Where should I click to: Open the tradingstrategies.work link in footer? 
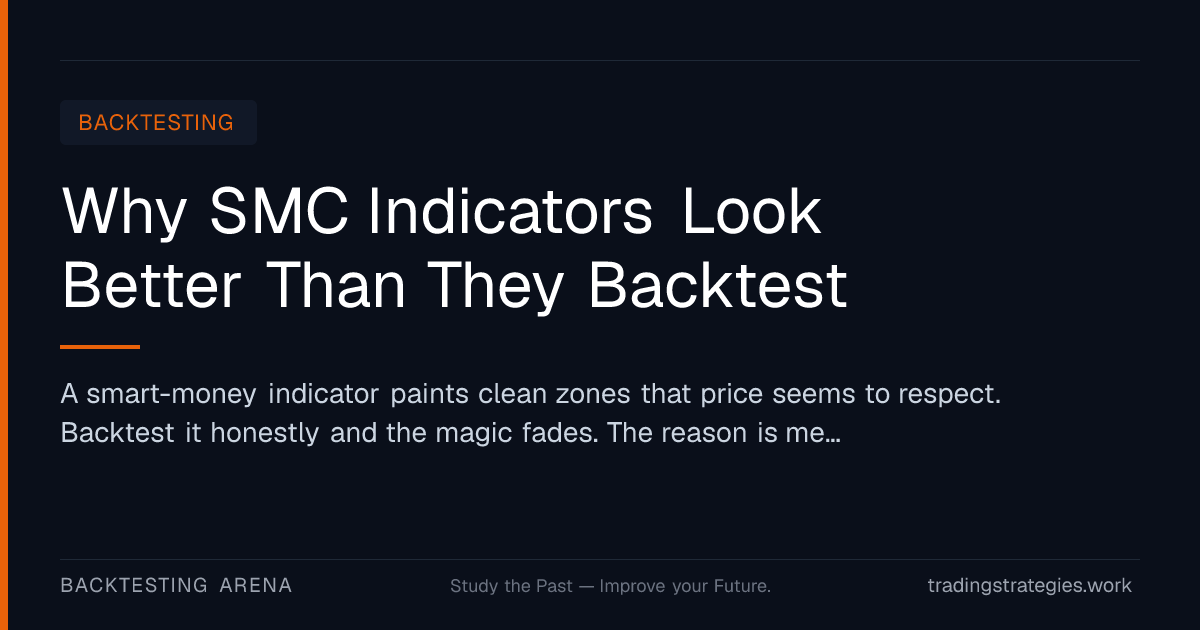(1030, 586)
